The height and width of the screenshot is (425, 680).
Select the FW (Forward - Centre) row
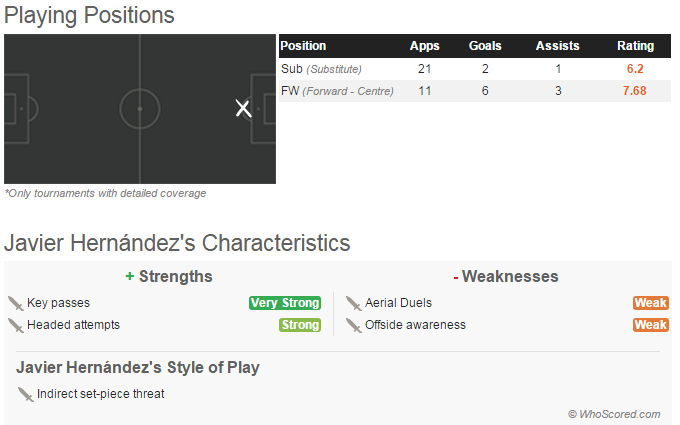[x=337, y=91]
